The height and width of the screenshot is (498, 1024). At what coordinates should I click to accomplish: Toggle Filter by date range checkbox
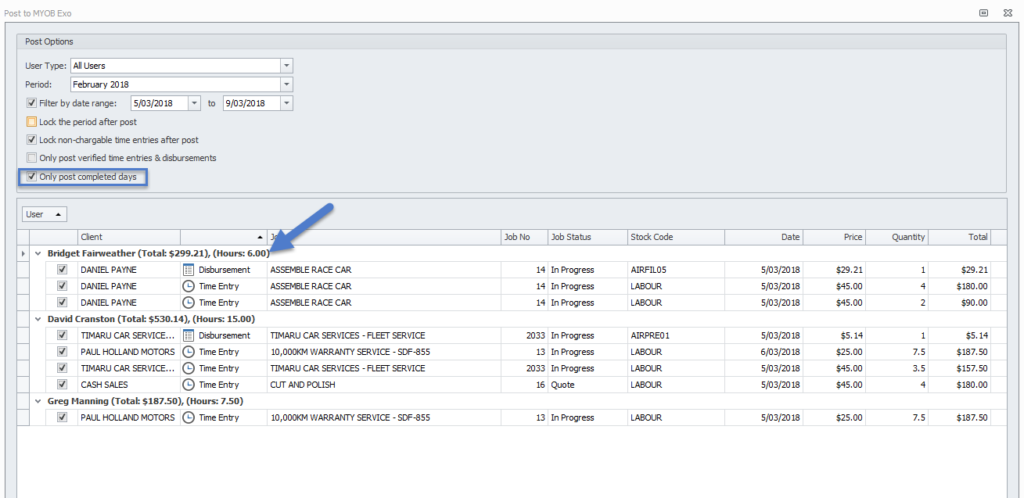pyautogui.click(x=31, y=102)
